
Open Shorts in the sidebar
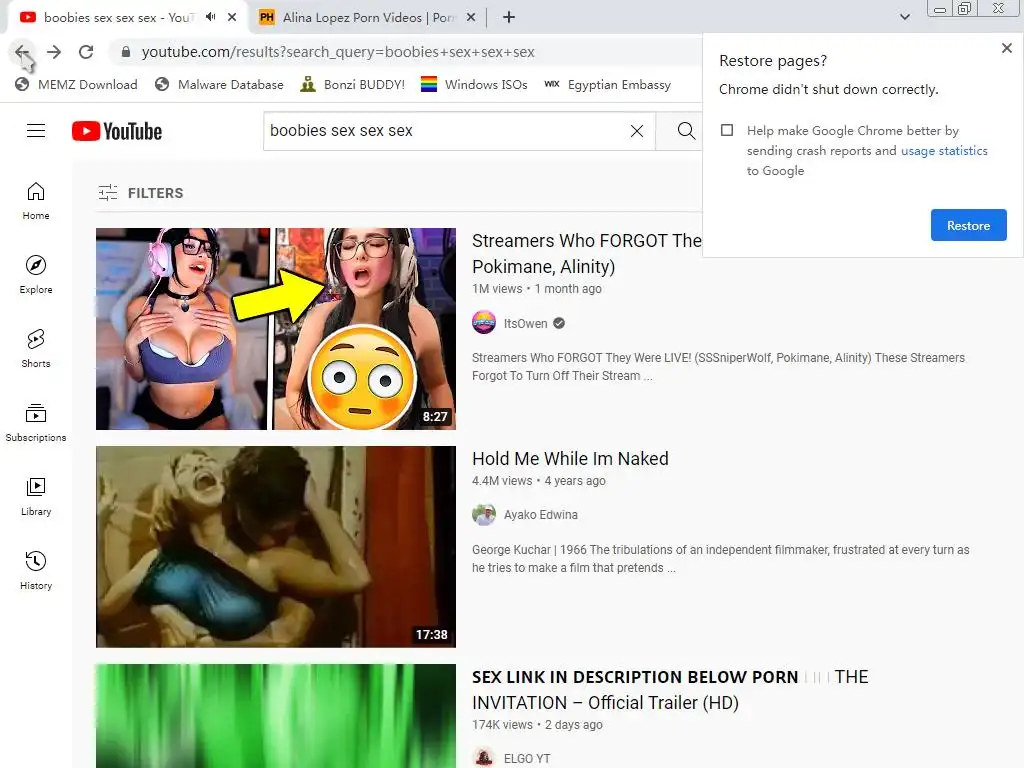point(36,349)
